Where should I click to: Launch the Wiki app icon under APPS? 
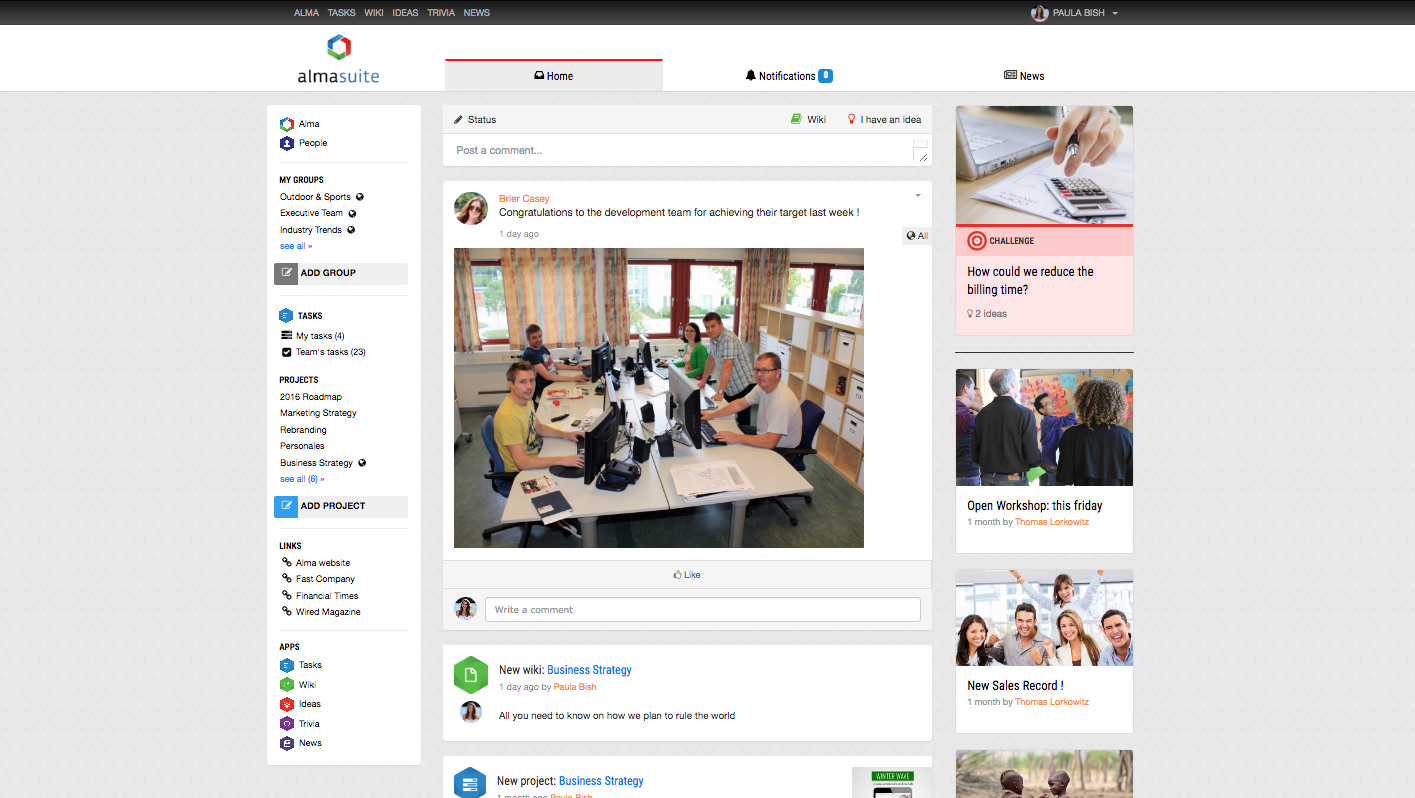[287, 685]
